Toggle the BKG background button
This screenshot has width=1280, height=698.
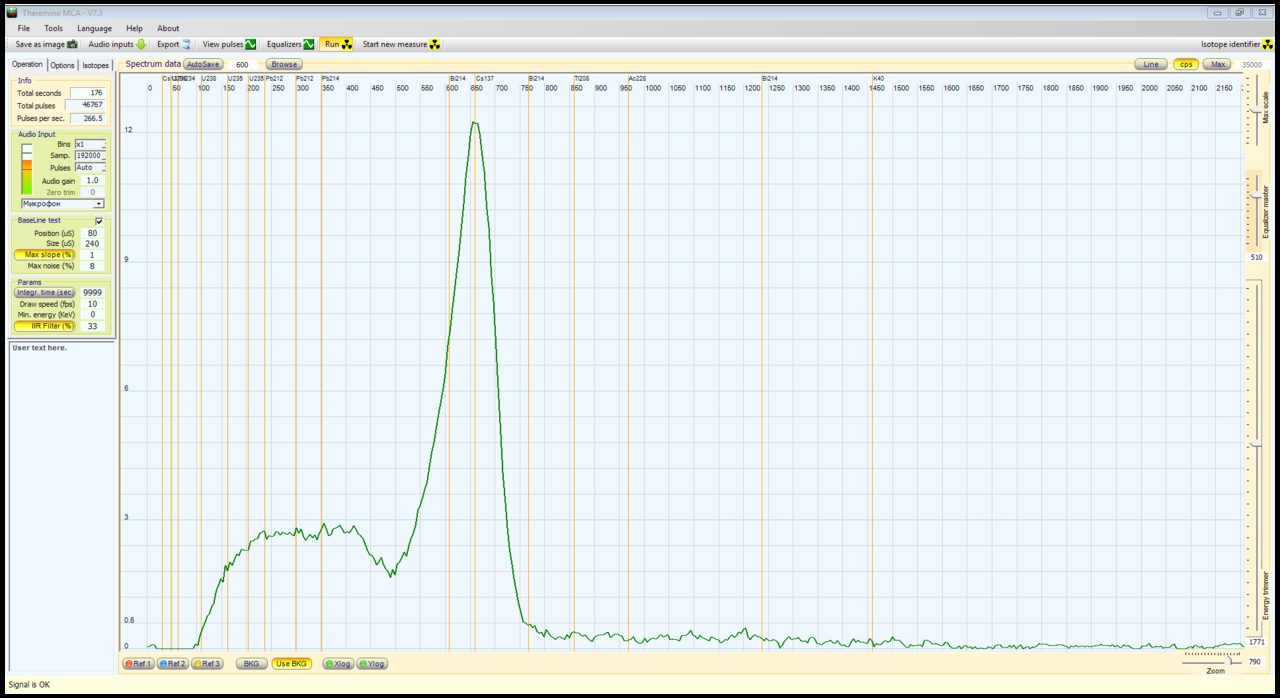coord(251,664)
